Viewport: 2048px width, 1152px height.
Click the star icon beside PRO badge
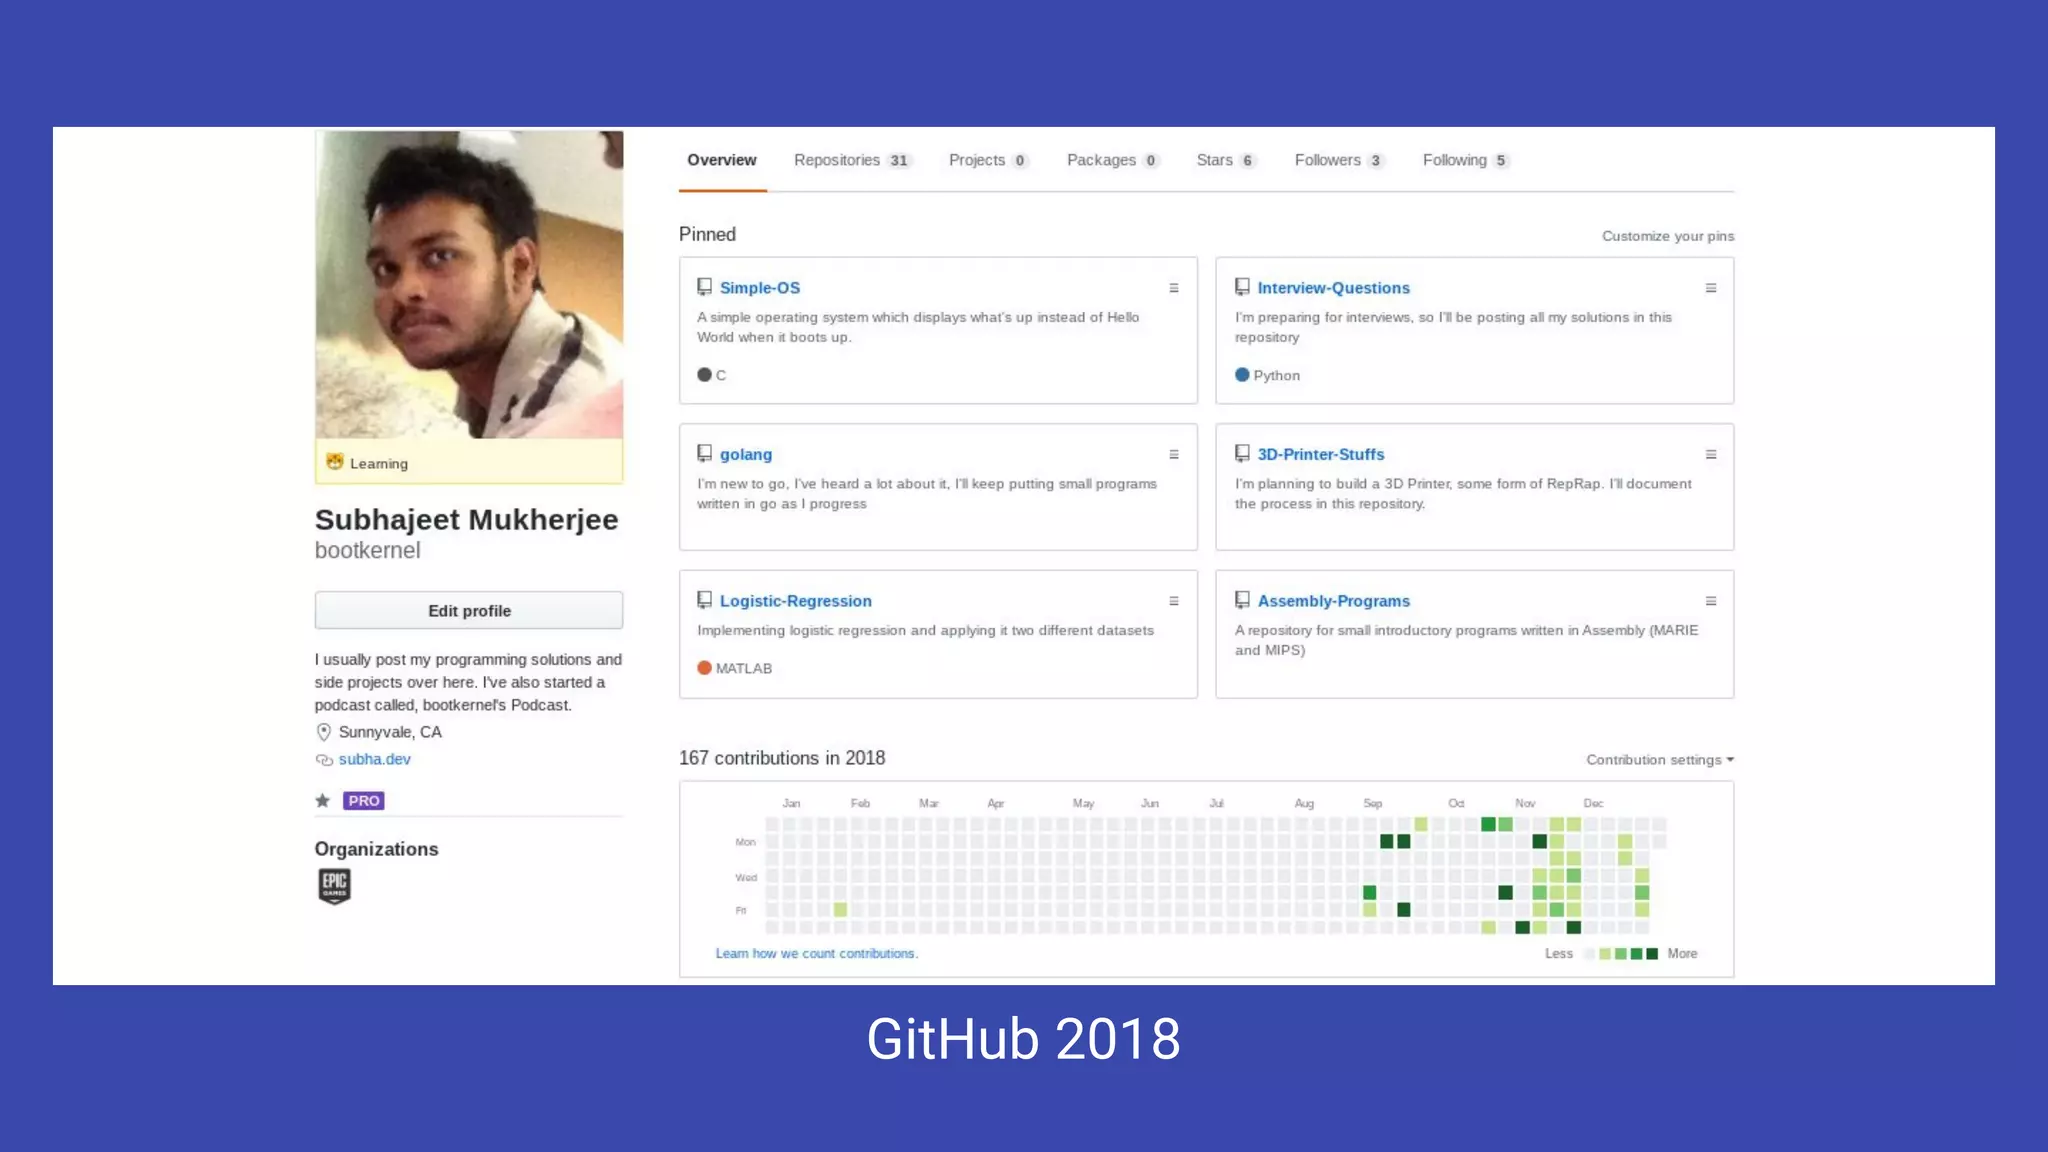point(323,800)
